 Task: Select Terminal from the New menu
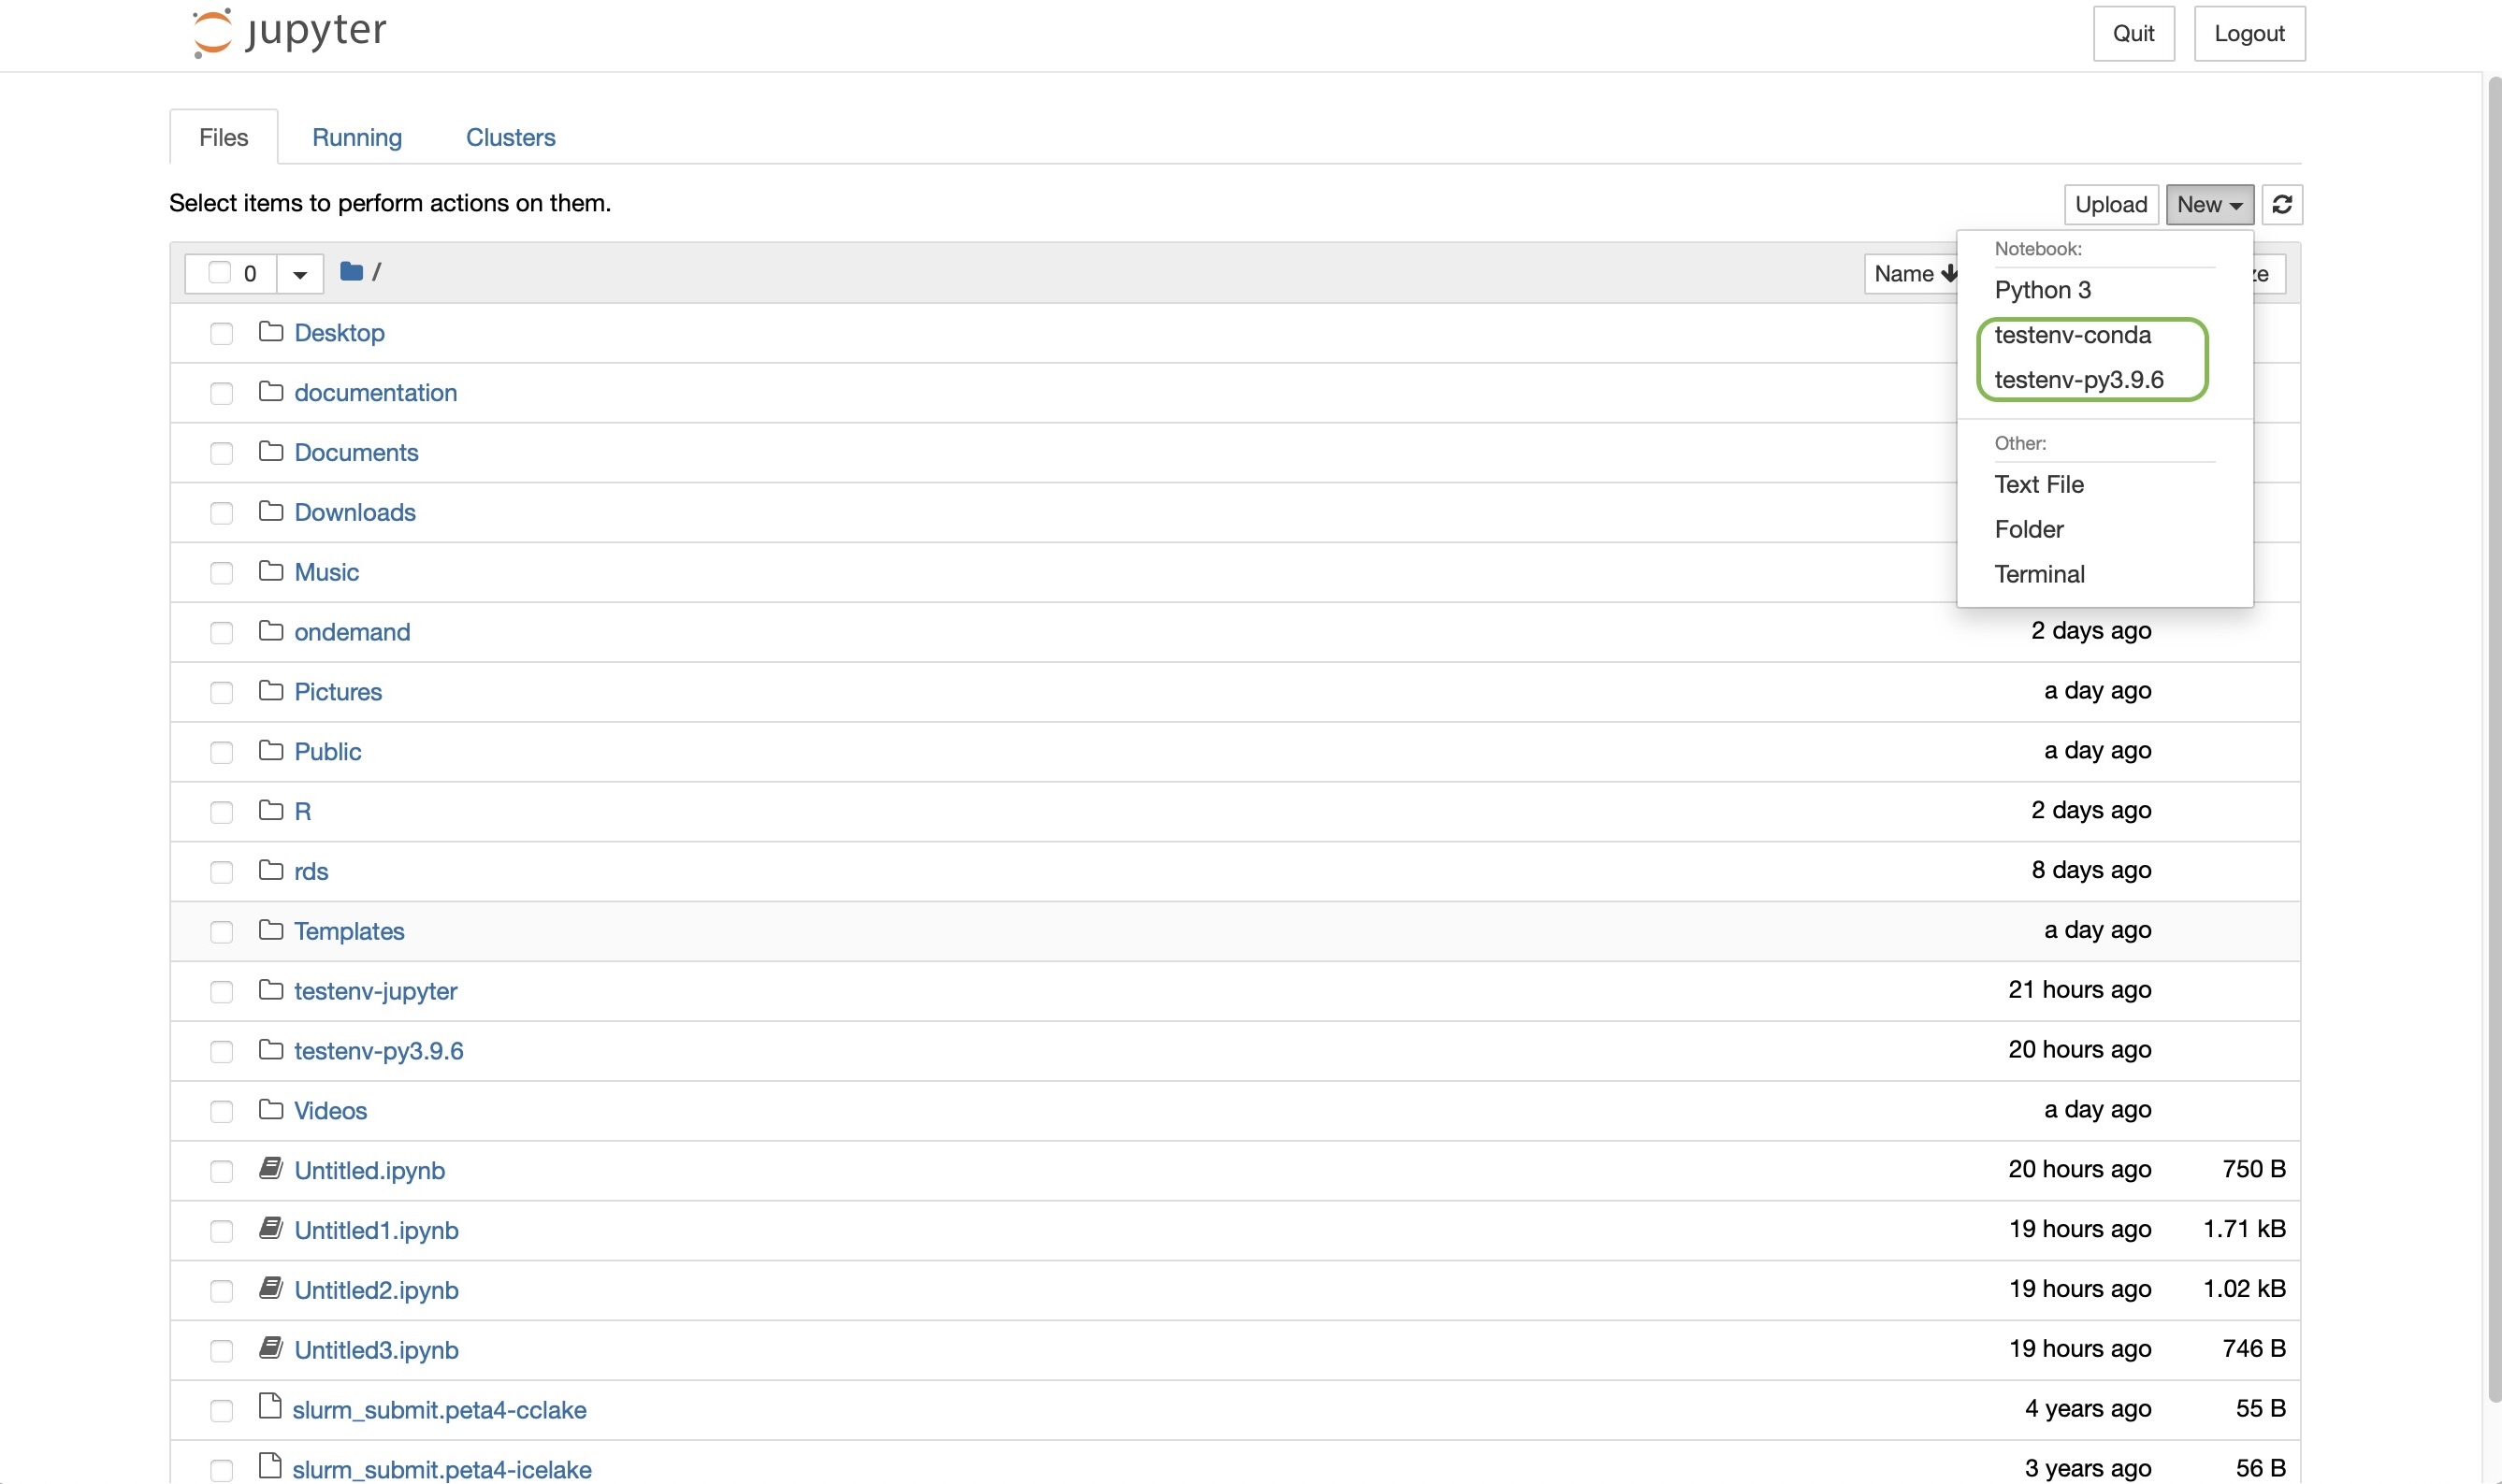click(2039, 574)
